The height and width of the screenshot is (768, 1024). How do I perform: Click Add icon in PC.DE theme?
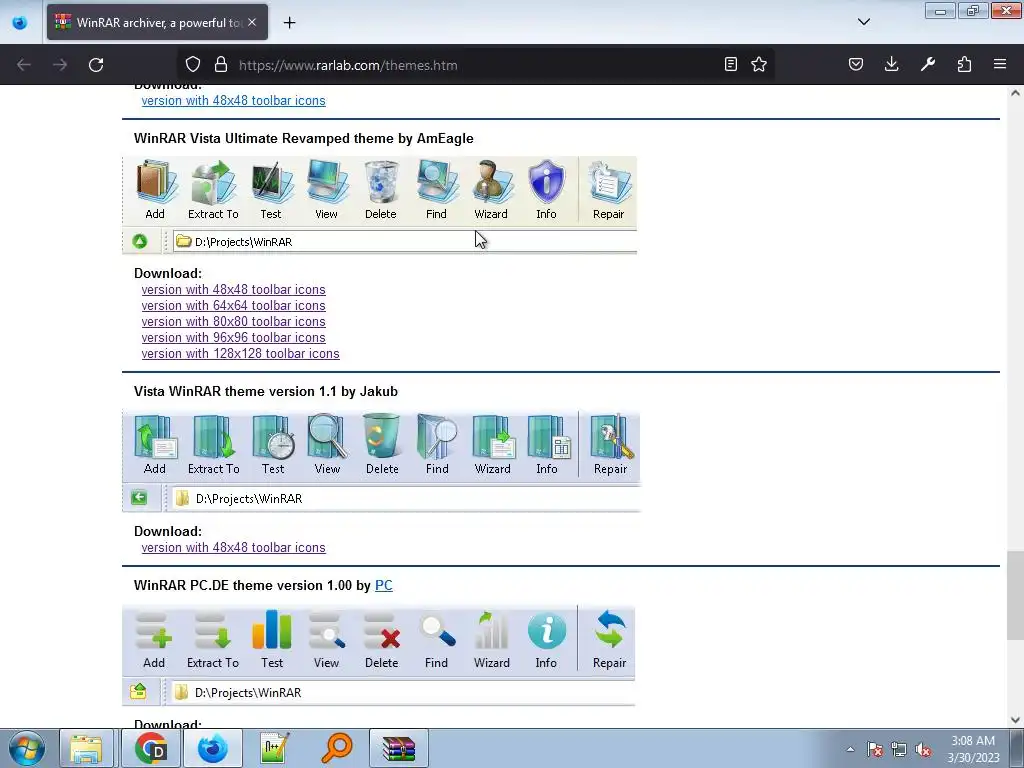tap(154, 630)
